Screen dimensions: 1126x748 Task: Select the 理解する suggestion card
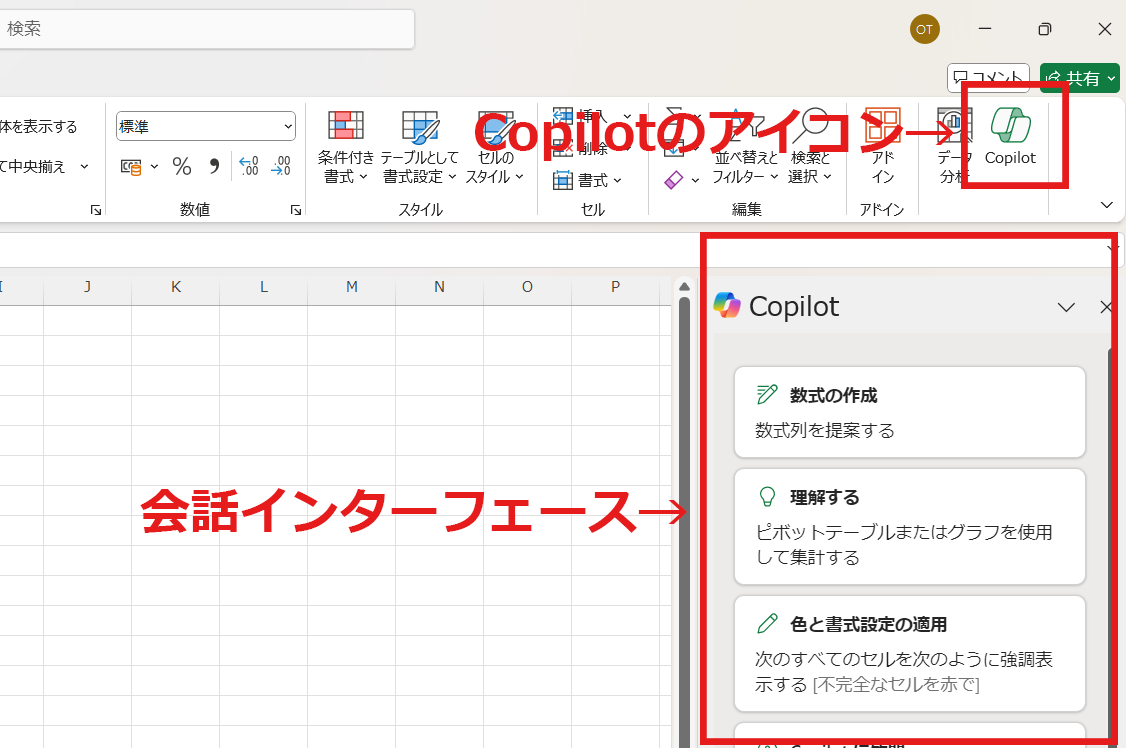click(909, 526)
